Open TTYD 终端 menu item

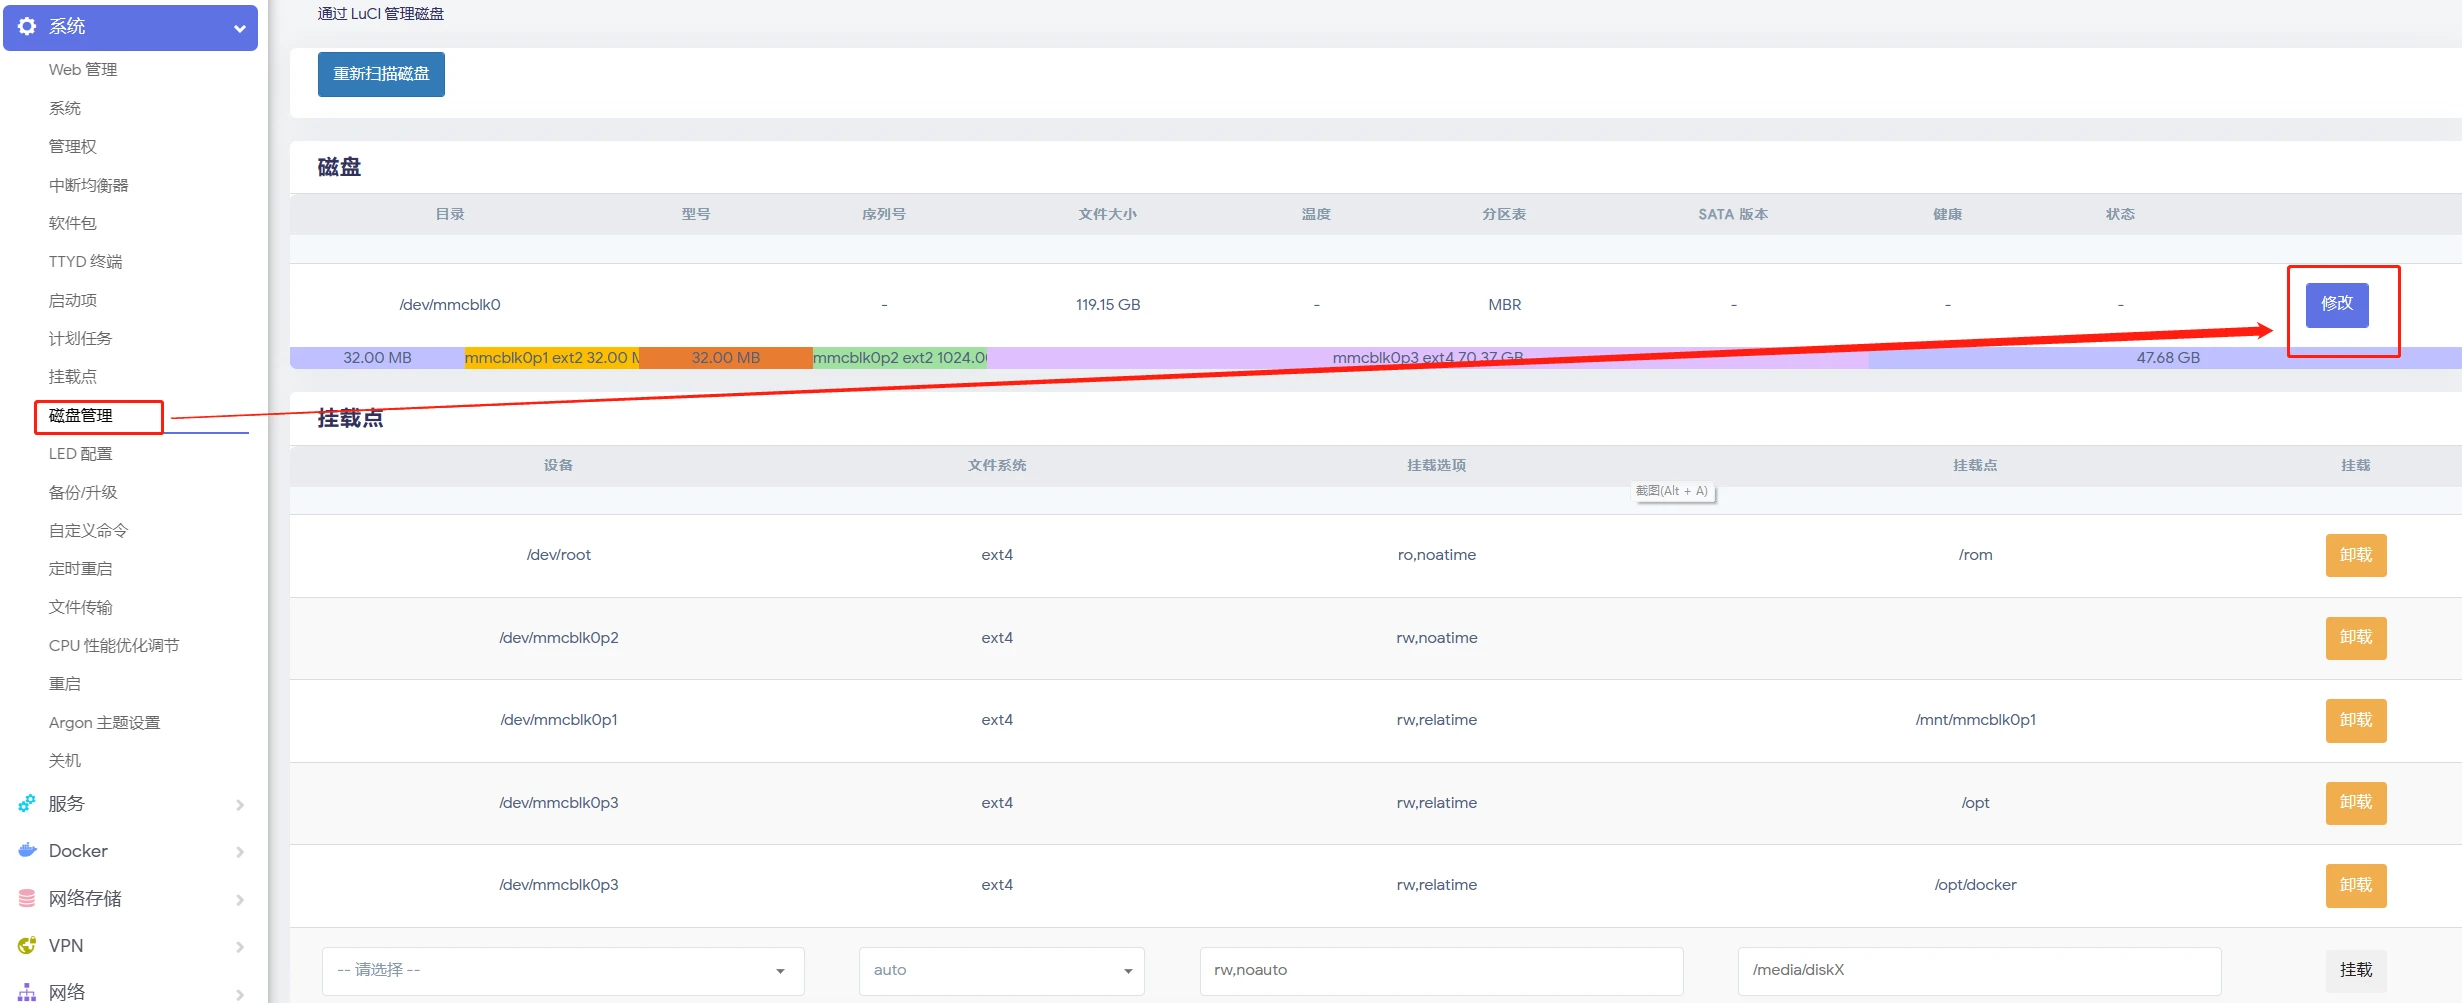click(x=86, y=262)
